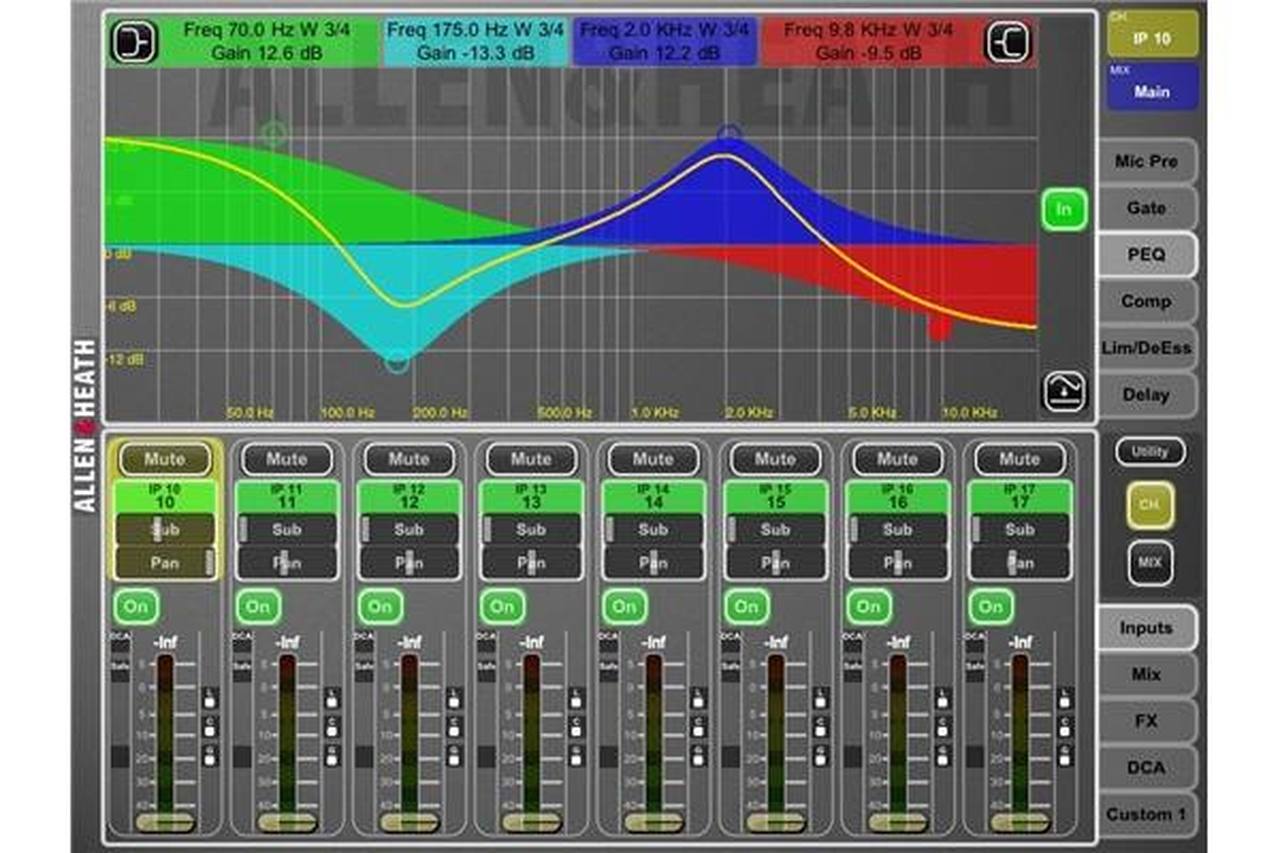Turn off the On button for channel 13

click(502, 606)
